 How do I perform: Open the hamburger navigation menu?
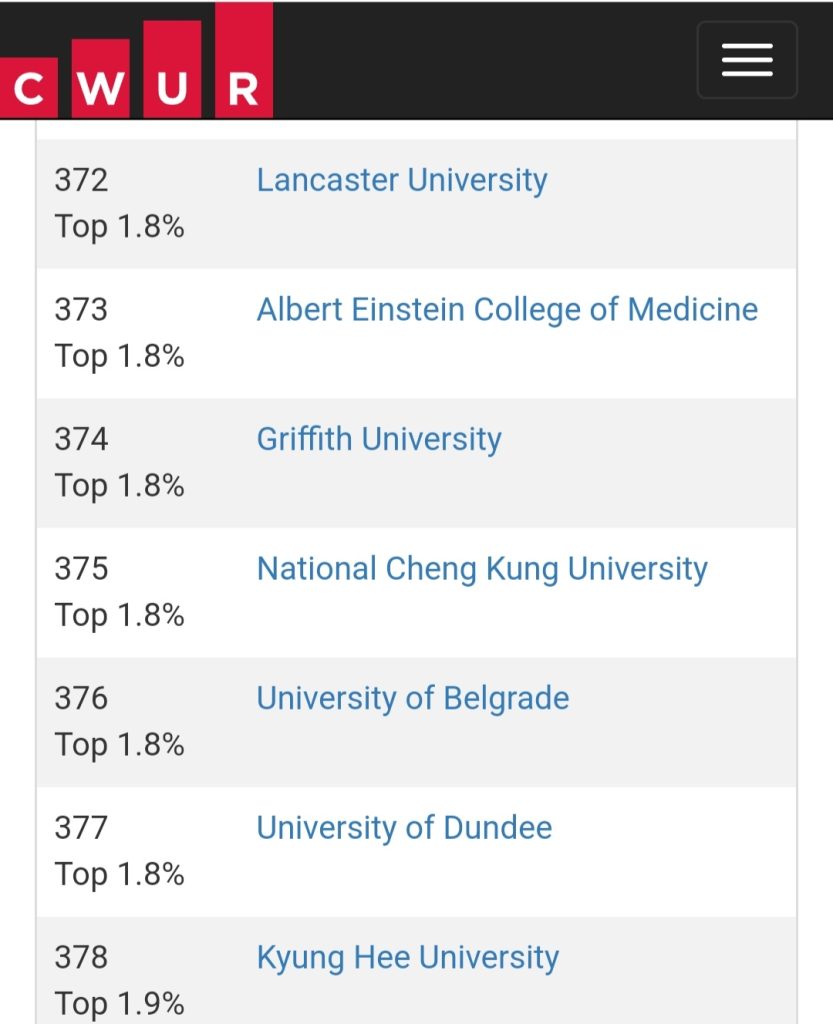[747, 59]
